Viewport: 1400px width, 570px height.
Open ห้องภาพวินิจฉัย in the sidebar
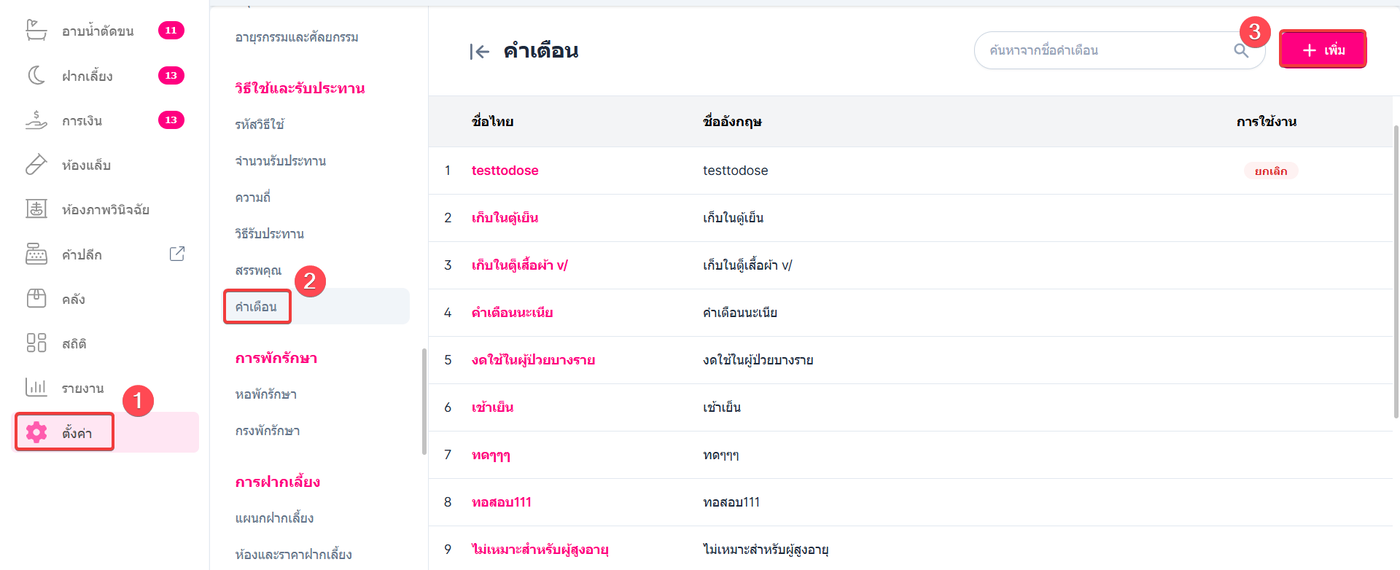105,210
